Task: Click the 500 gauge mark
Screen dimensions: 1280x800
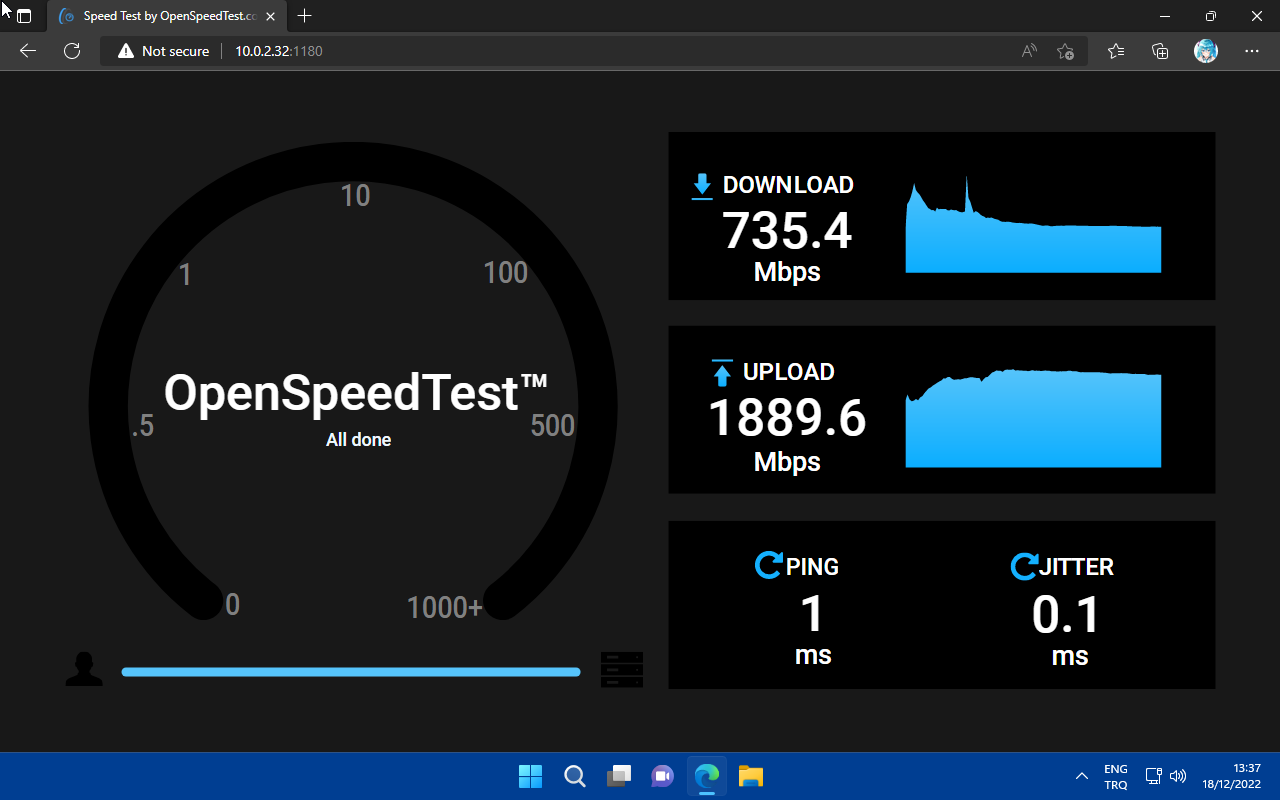Action: (x=553, y=425)
